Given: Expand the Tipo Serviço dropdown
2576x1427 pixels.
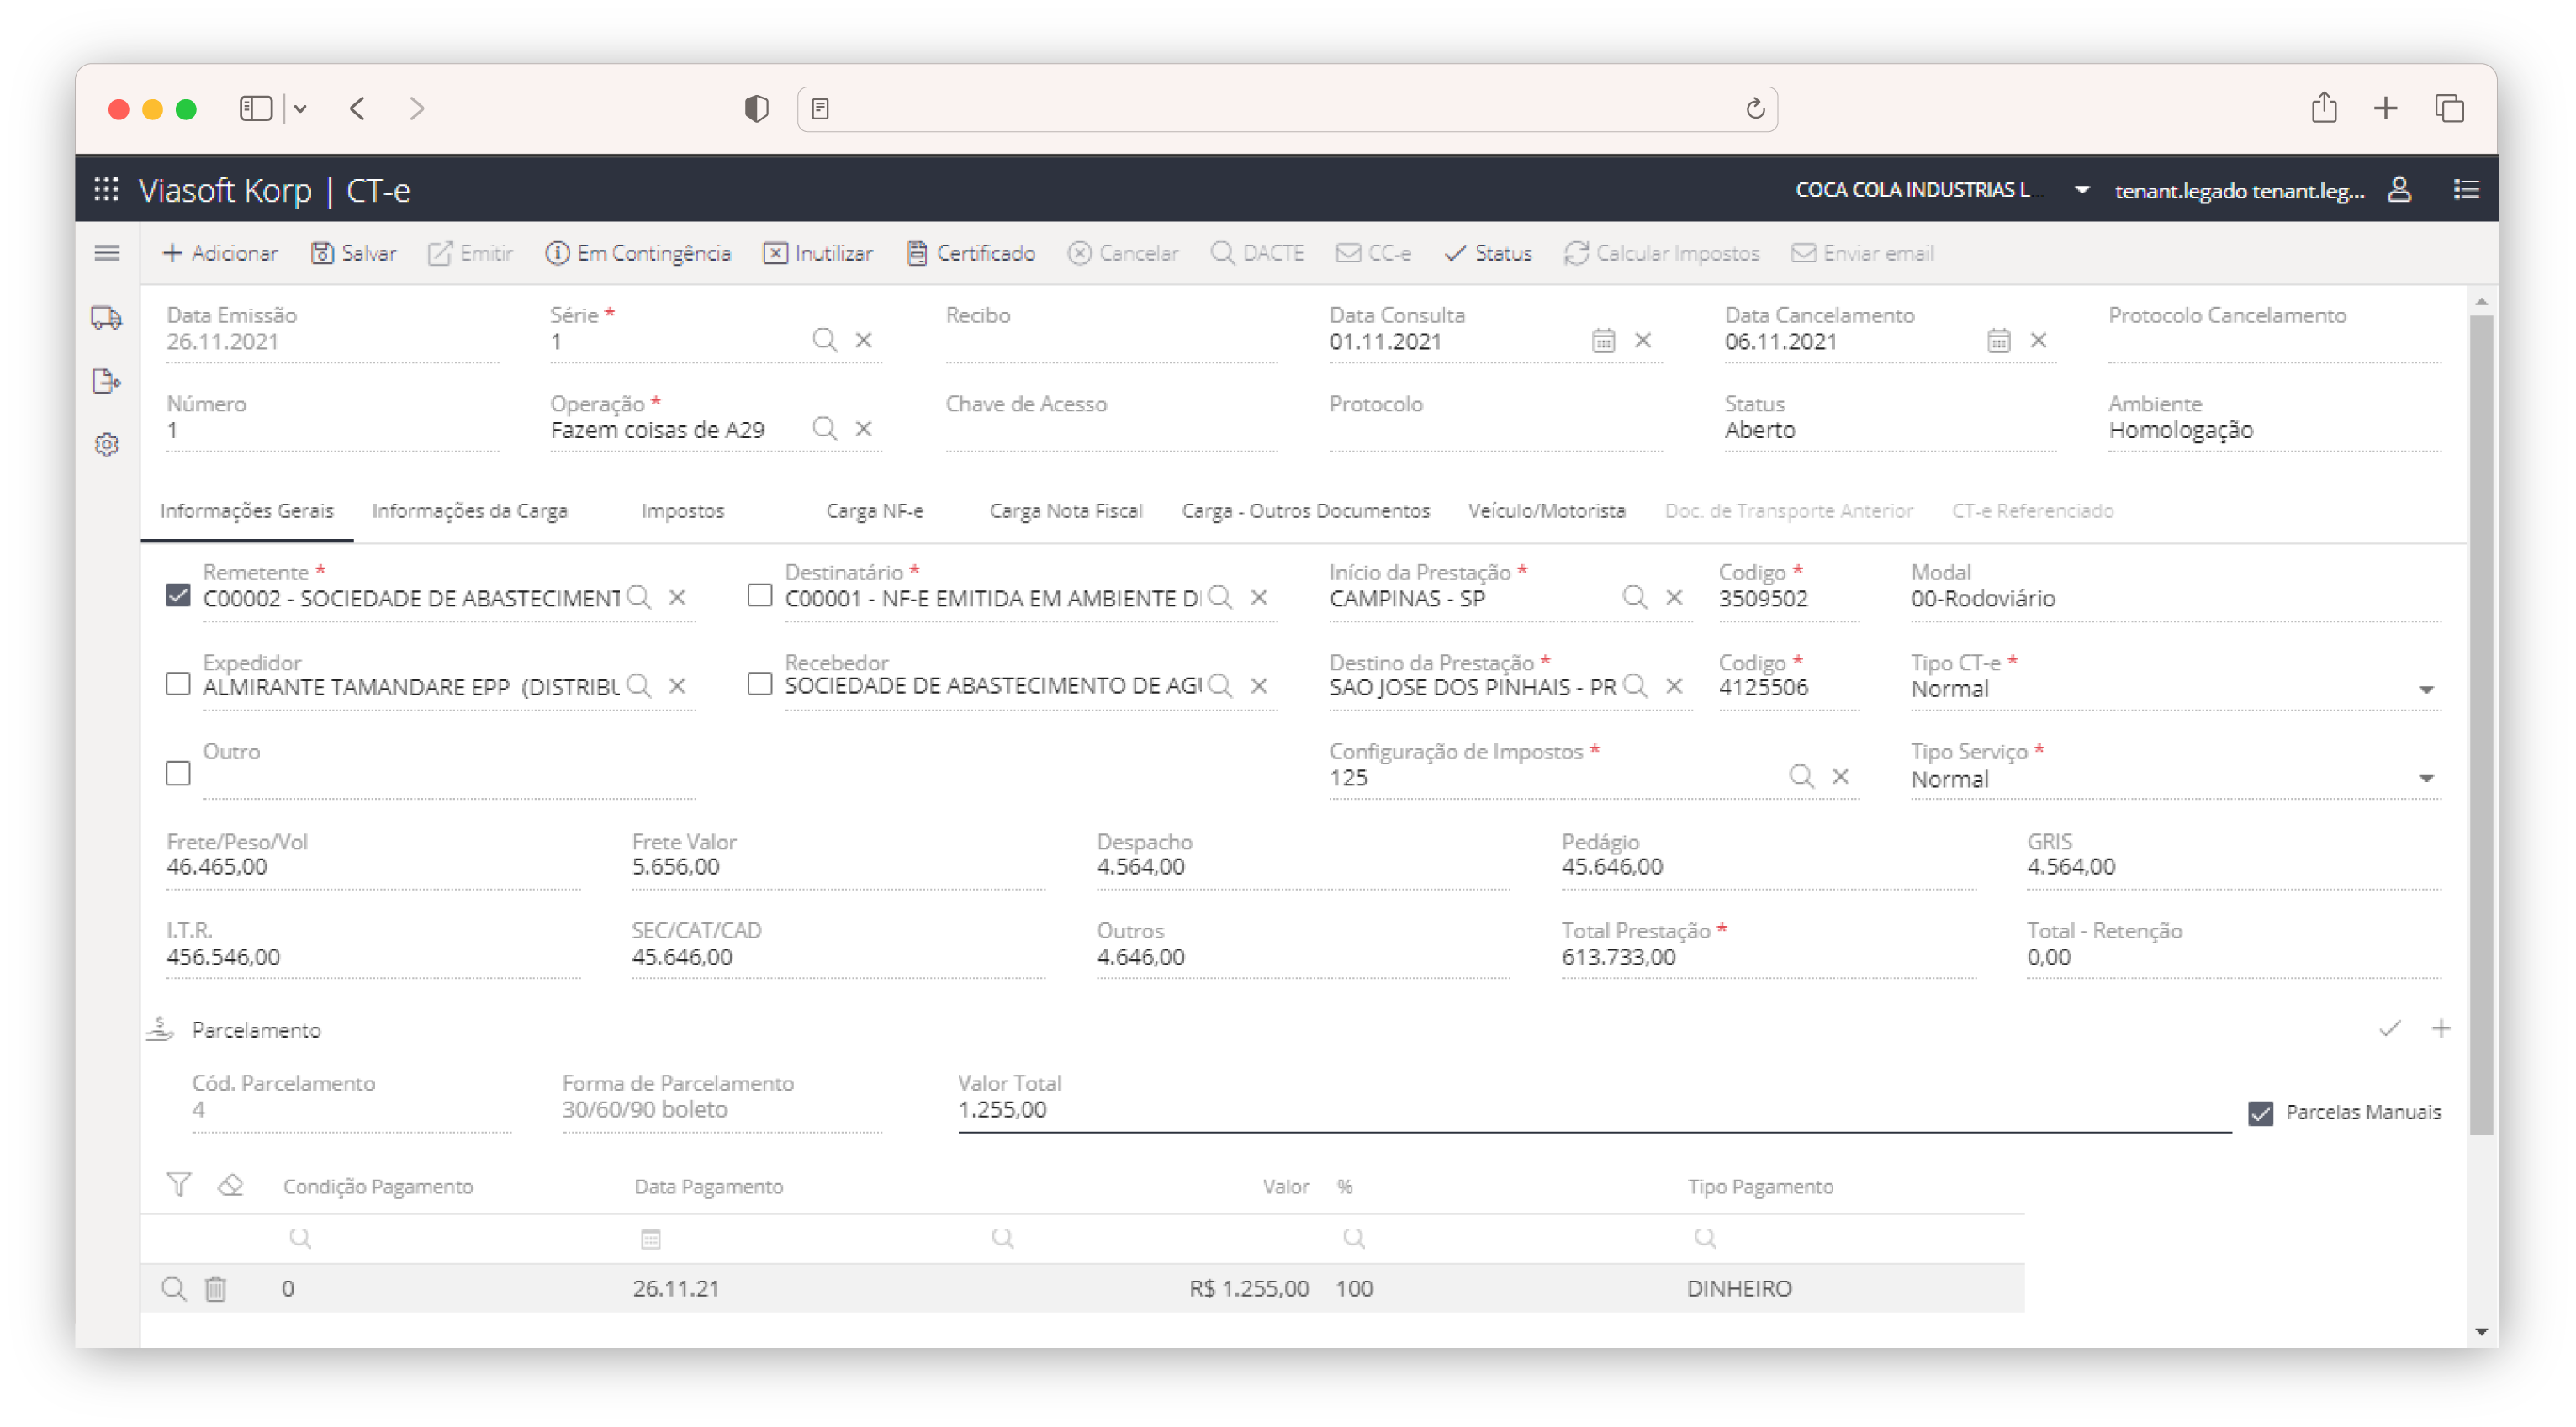Looking at the screenshot, I should point(2425,779).
